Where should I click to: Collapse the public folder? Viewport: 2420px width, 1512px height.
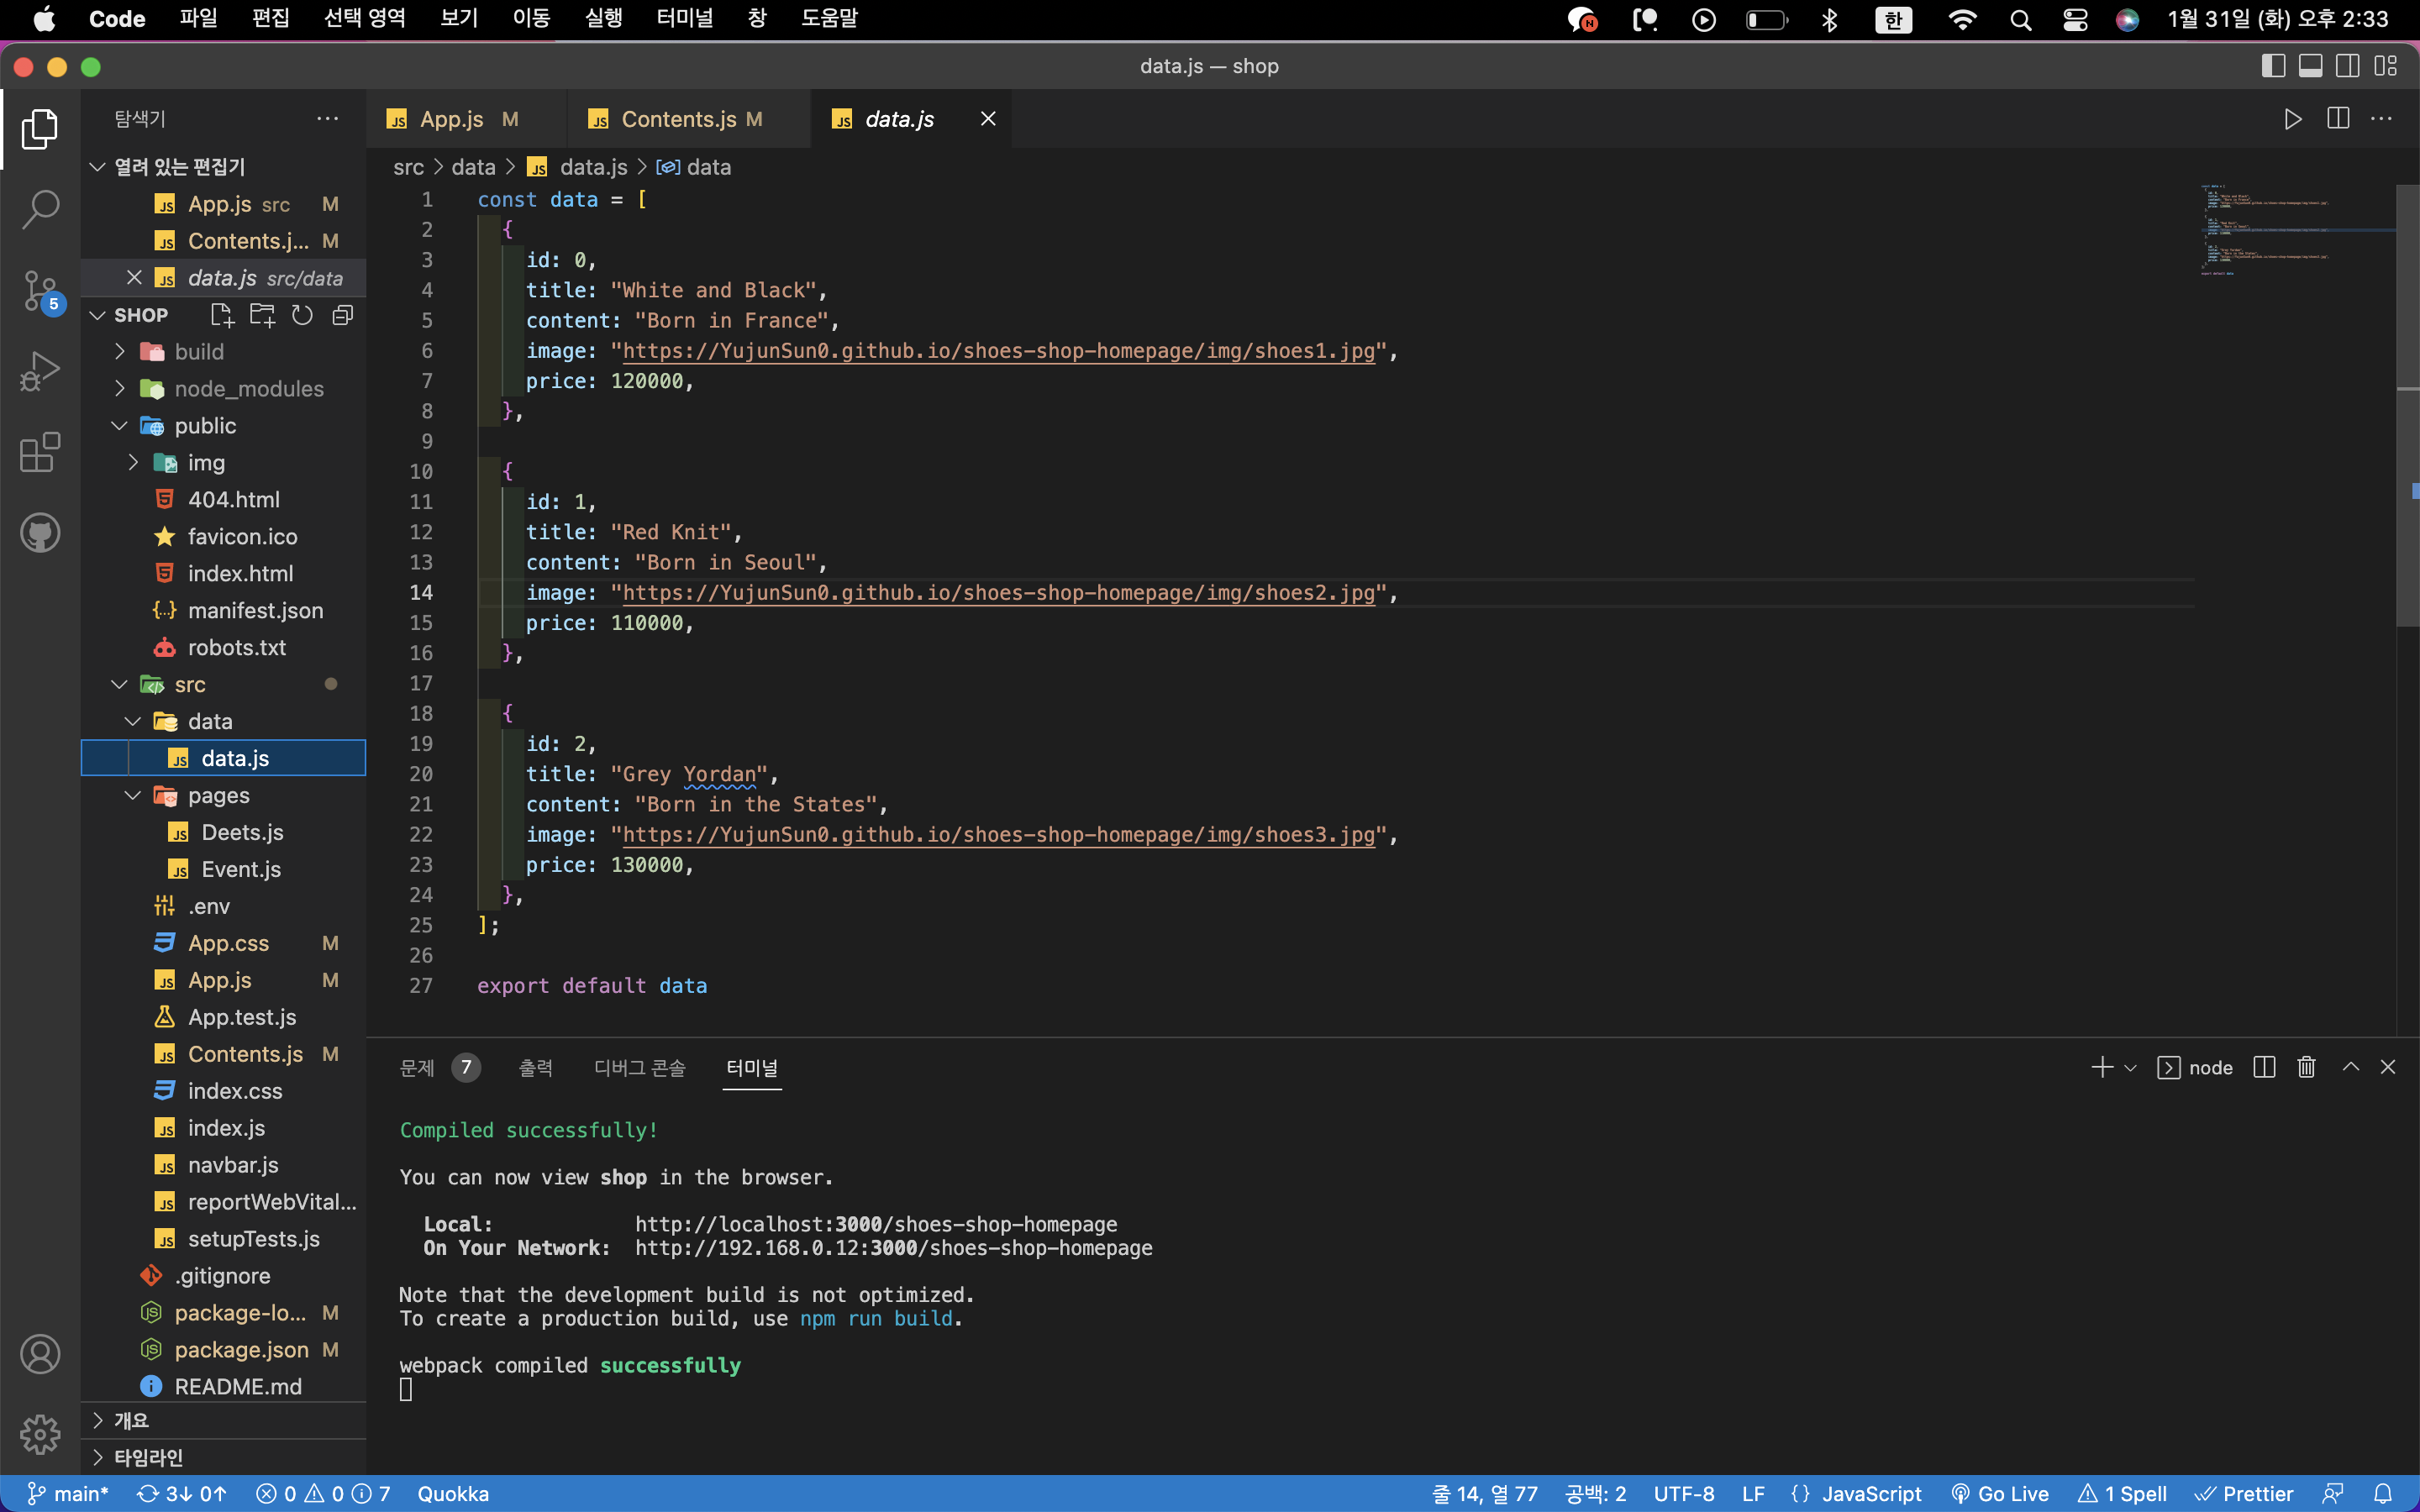(x=120, y=426)
